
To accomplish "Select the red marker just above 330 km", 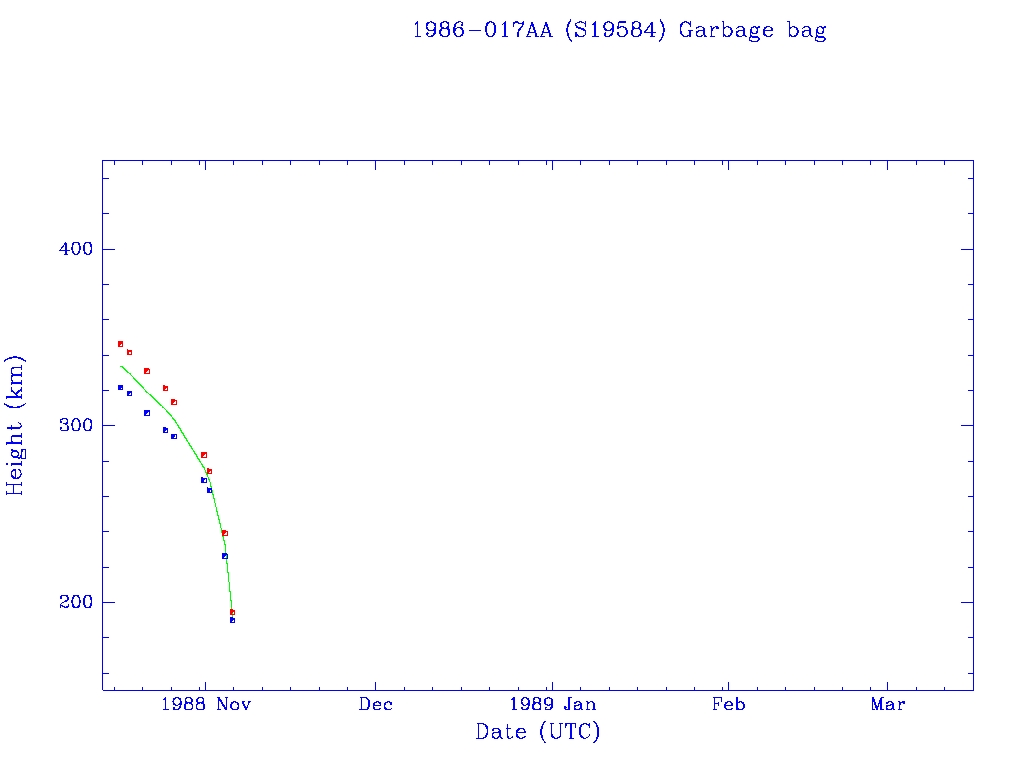I will (x=146, y=371).
